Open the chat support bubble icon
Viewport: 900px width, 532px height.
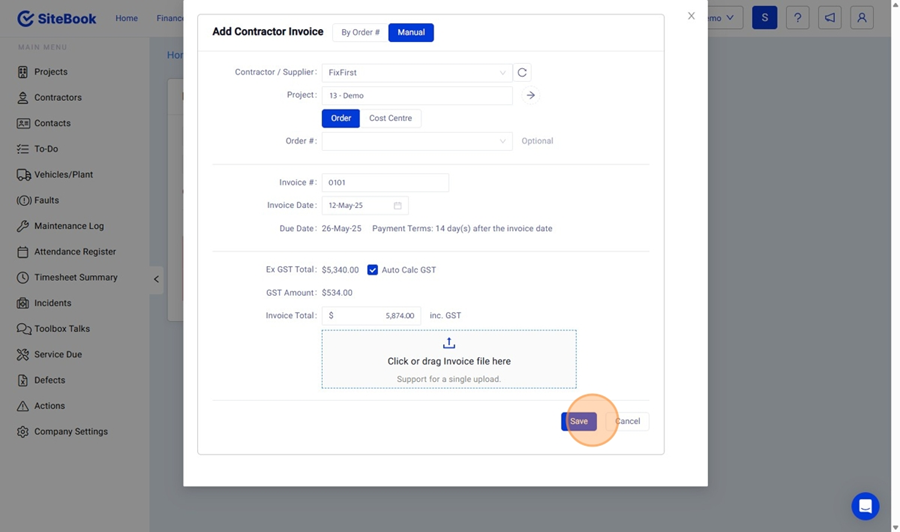tap(865, 505)
